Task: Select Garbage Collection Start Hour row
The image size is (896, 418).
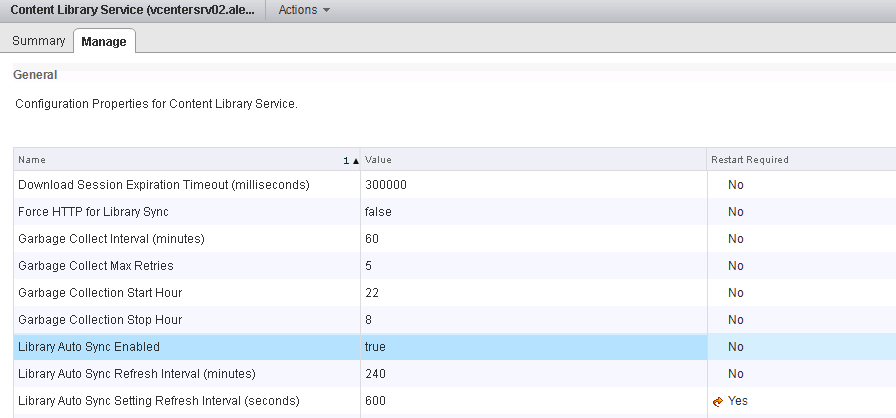Action: click(x=100, y=293)
